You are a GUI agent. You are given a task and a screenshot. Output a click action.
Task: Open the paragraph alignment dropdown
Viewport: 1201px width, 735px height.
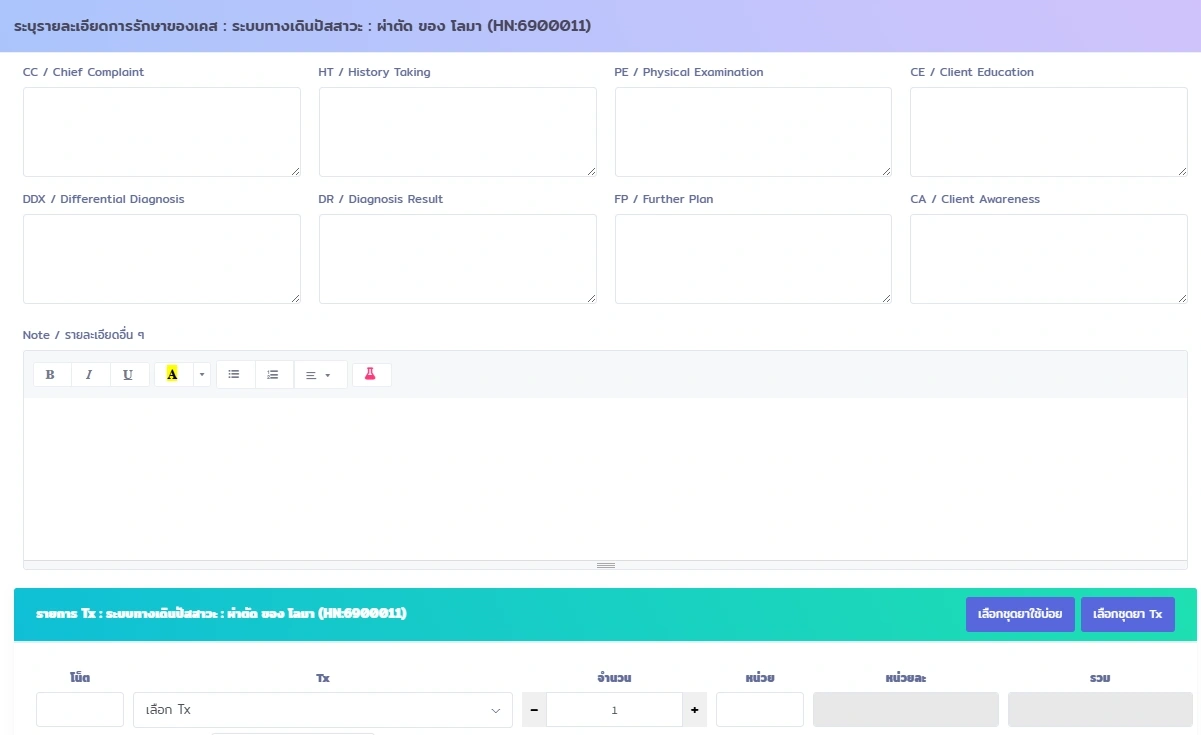(319, 375)
